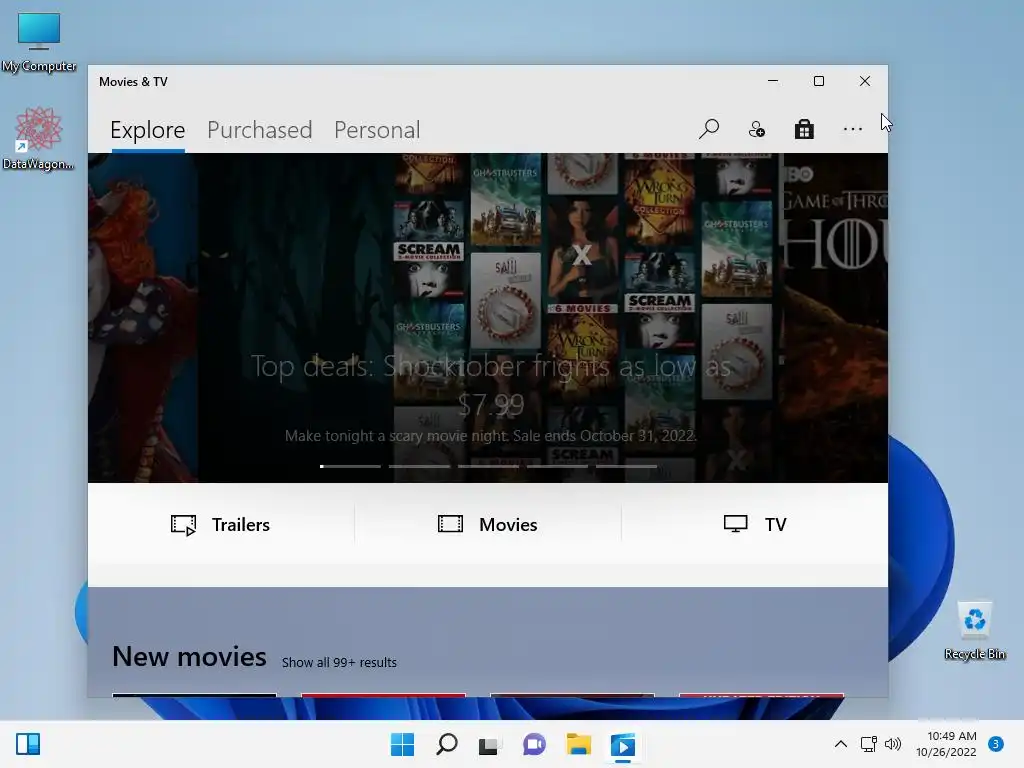Open the clock and date flyout
This screenshot has width=1024, height=768.
[946, 744]
